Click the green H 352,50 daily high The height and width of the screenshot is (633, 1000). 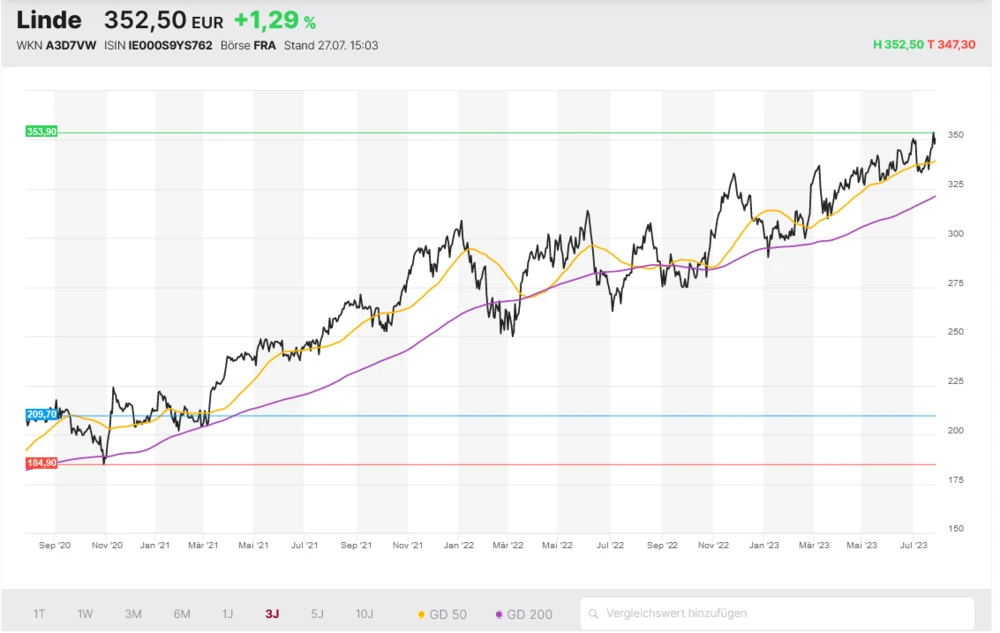[x=897, y=45]
